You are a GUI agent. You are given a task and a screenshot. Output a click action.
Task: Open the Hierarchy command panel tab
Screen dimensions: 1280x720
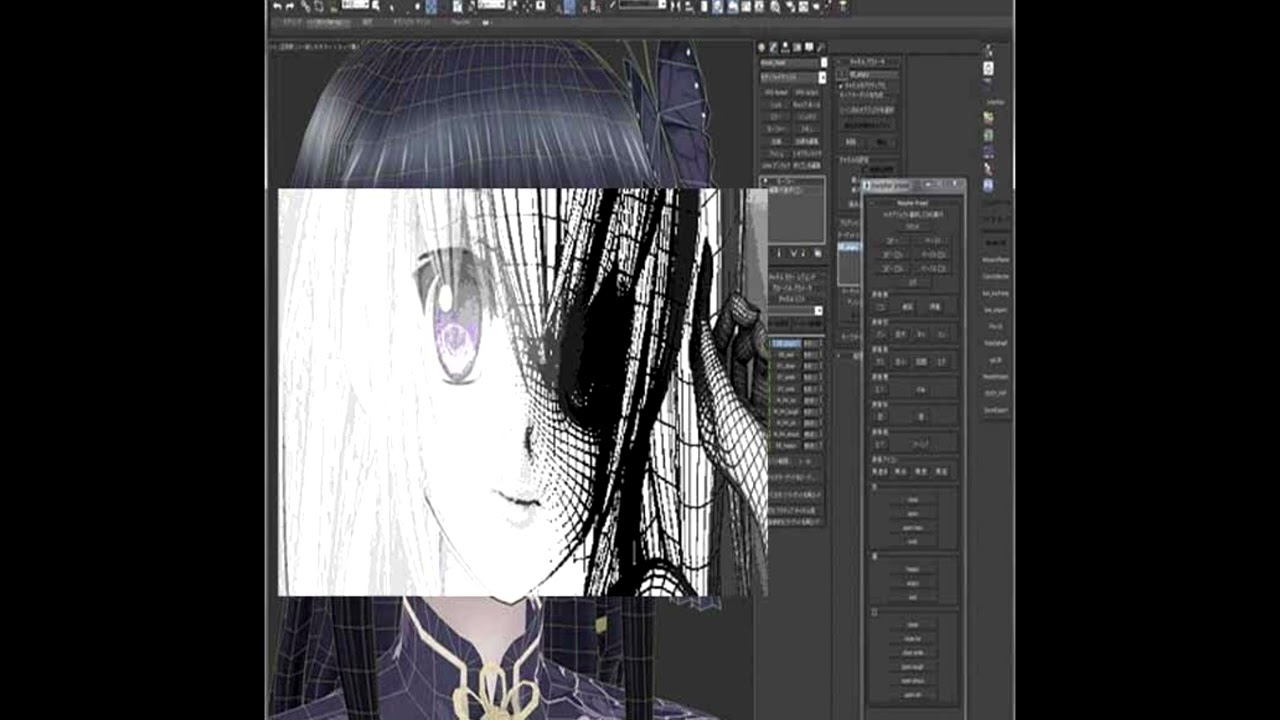coord(785,47)
